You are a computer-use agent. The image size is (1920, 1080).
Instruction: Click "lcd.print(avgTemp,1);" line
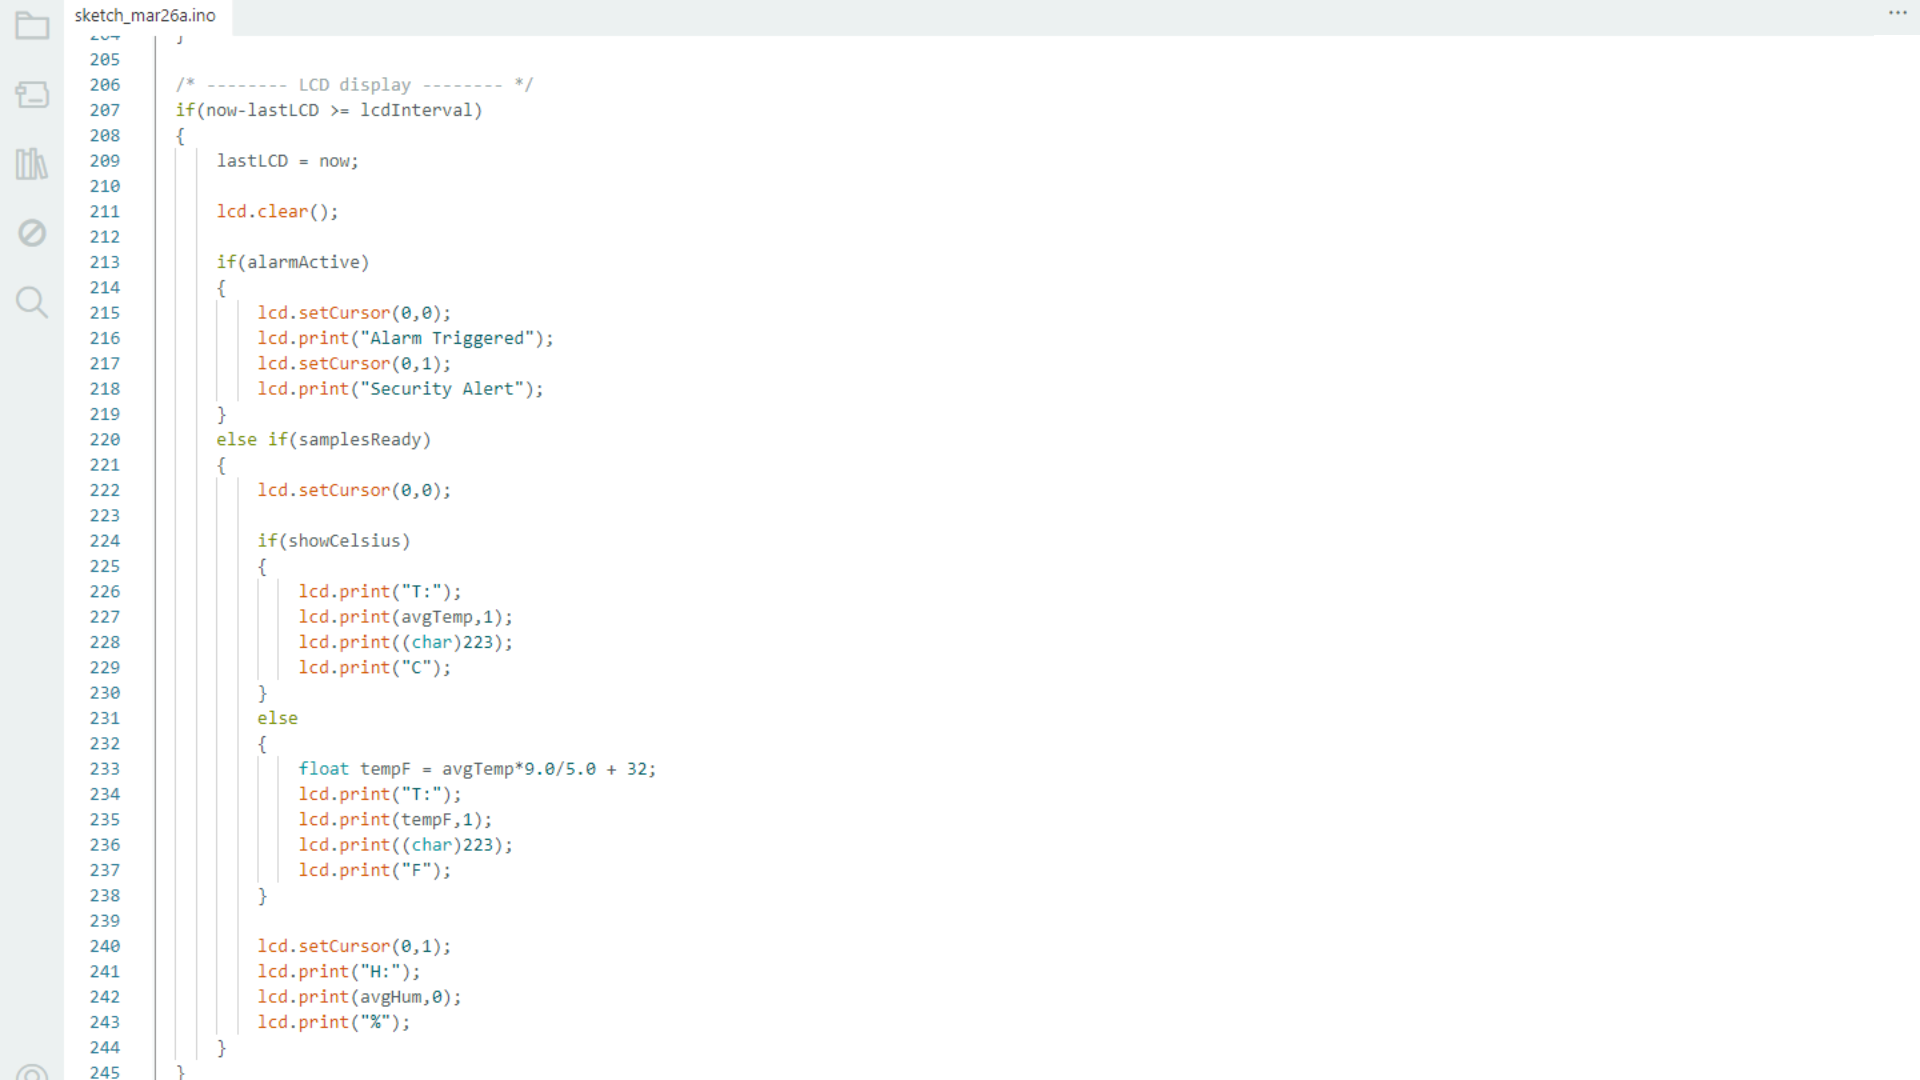tap(405, 617)
